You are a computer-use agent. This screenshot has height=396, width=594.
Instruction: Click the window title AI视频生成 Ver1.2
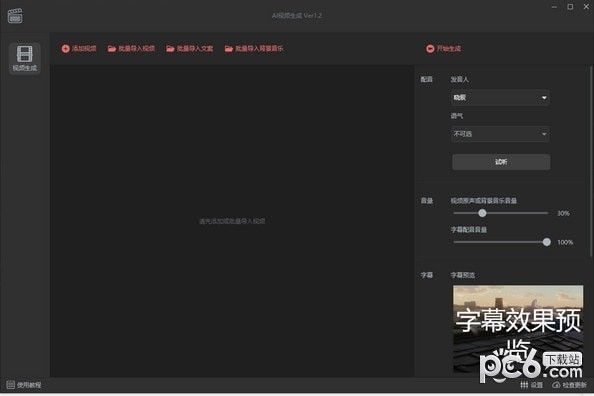point(297,16)
